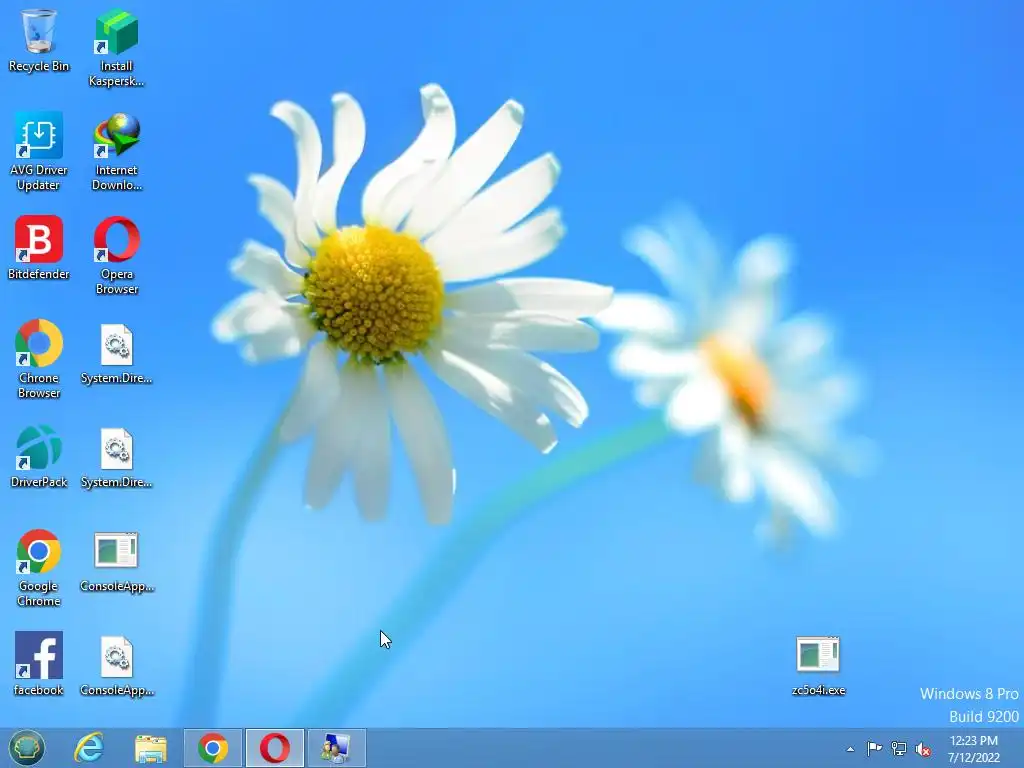Open the clock showing 12:23 PM
This screenshot has width=1024, height=768.
coord(974,748)
